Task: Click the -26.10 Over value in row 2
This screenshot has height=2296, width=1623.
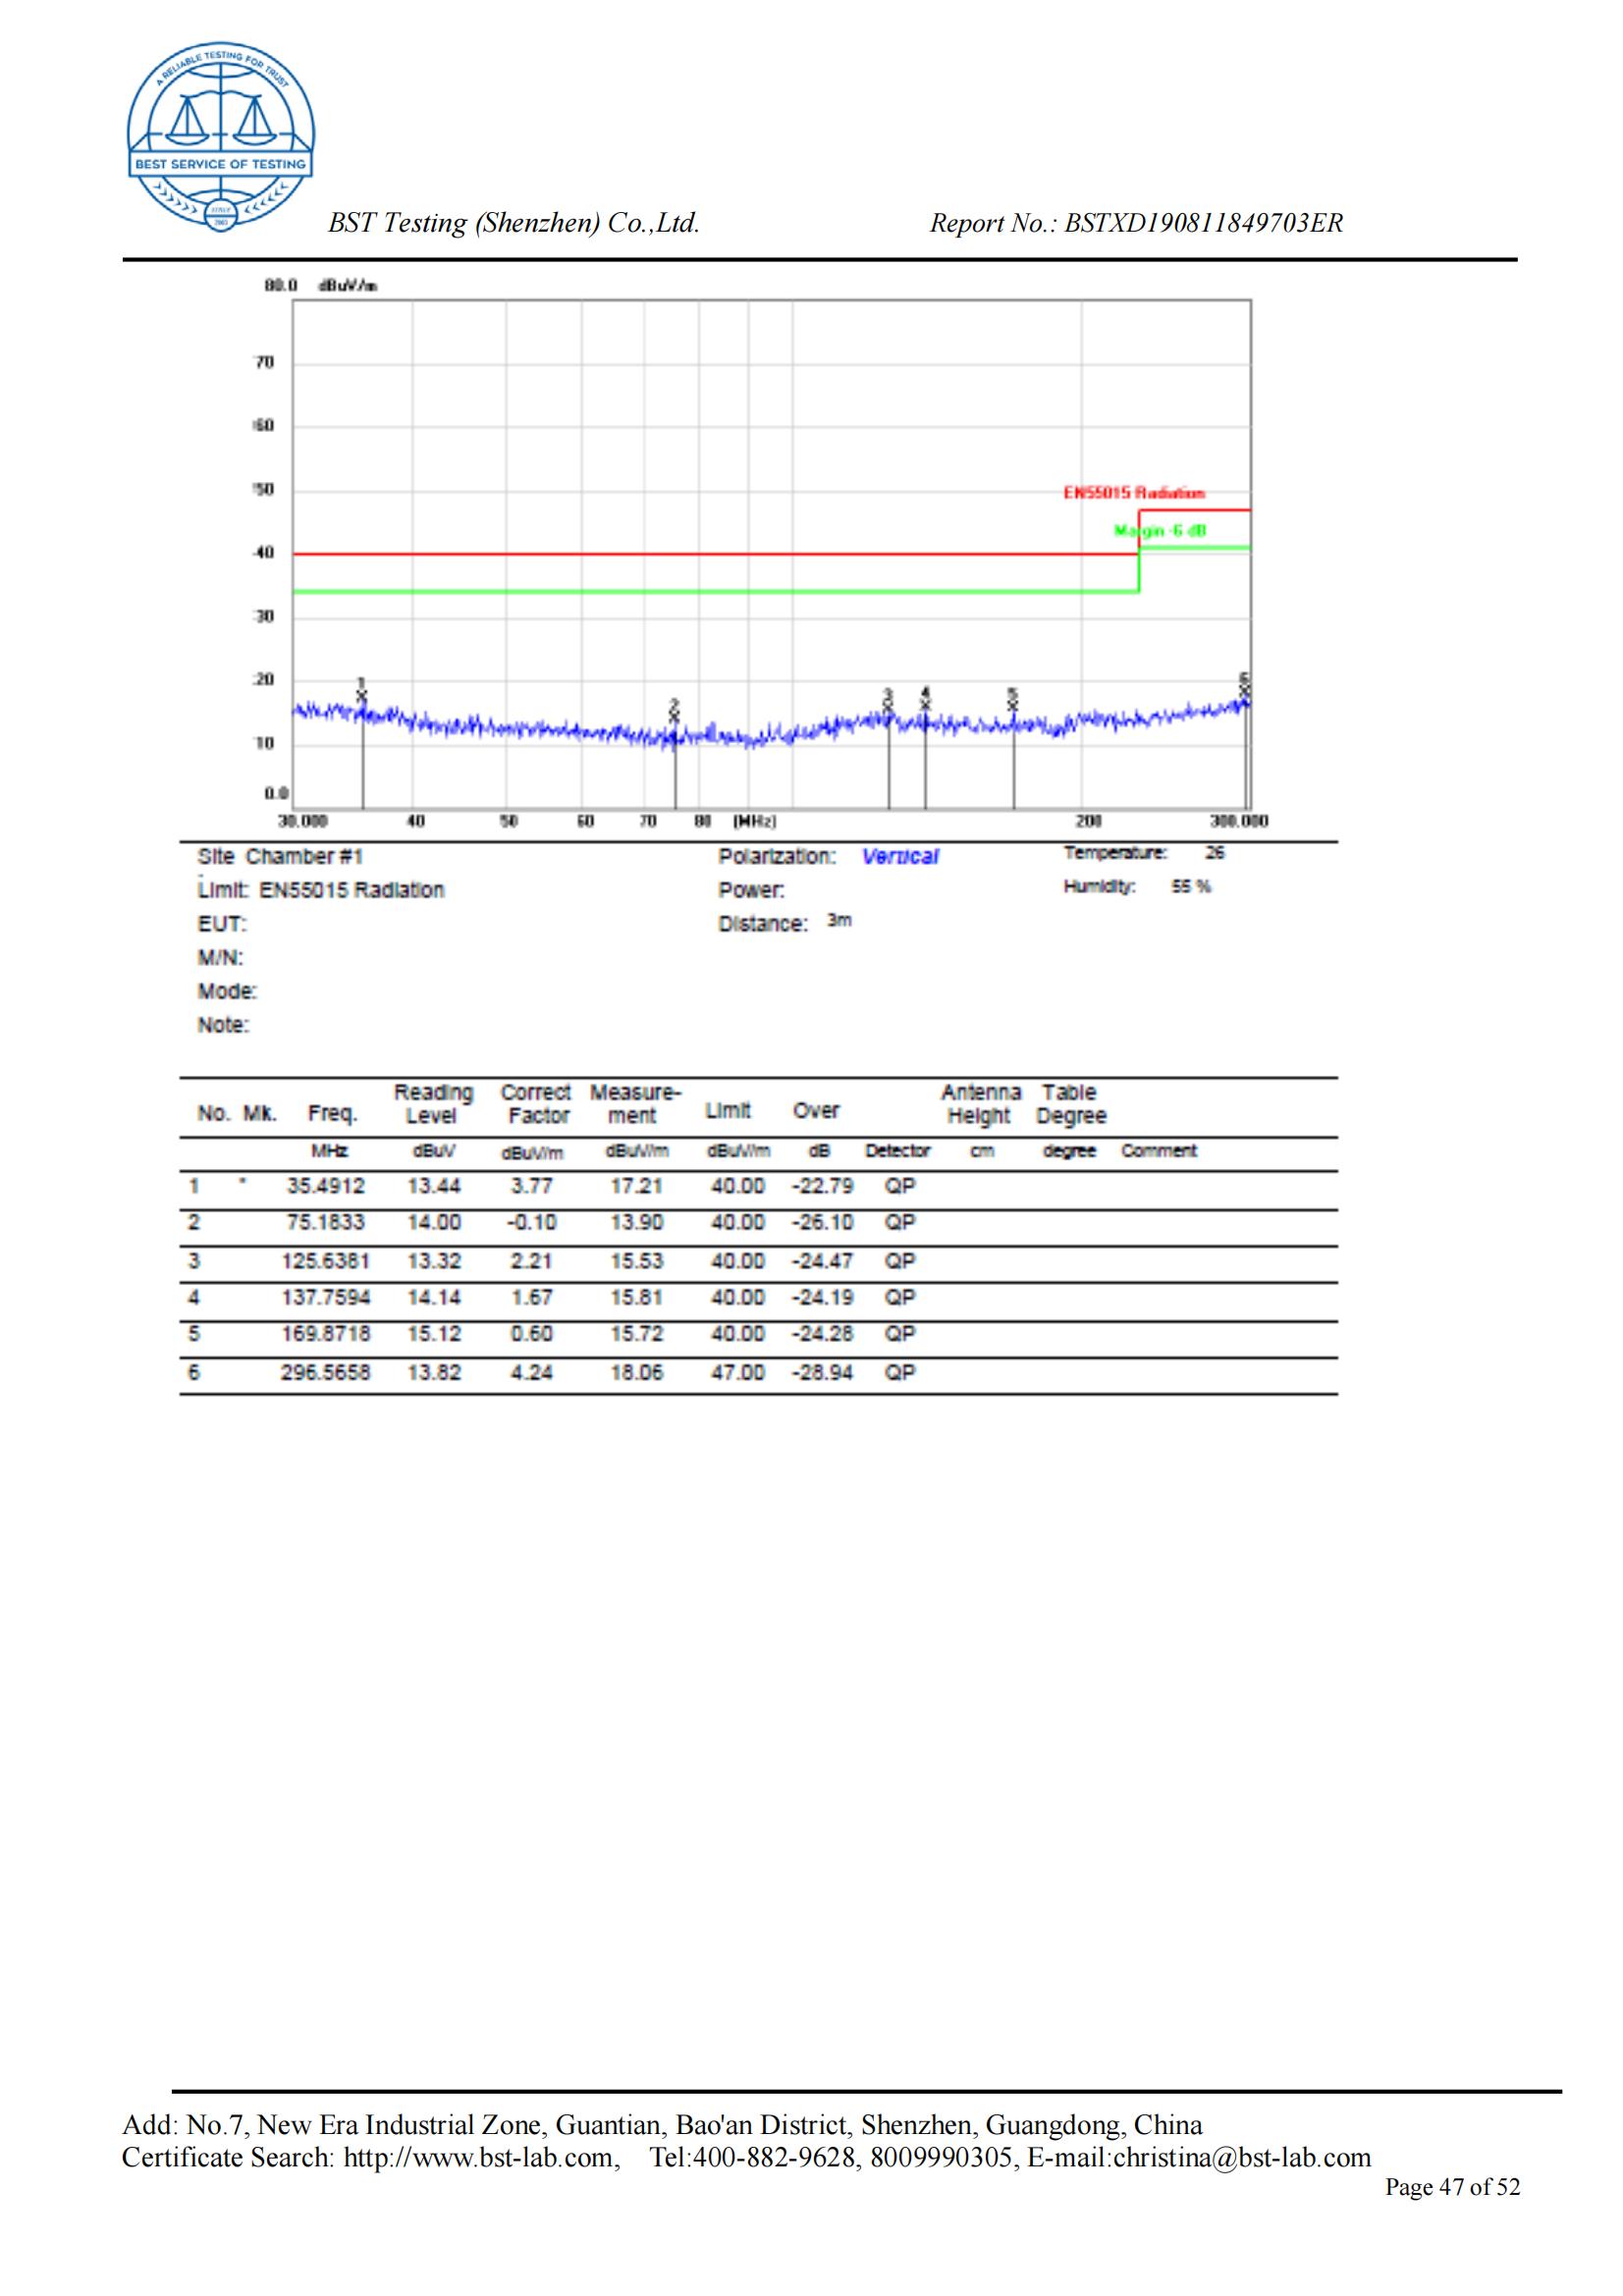Action: coord(822,1223)
